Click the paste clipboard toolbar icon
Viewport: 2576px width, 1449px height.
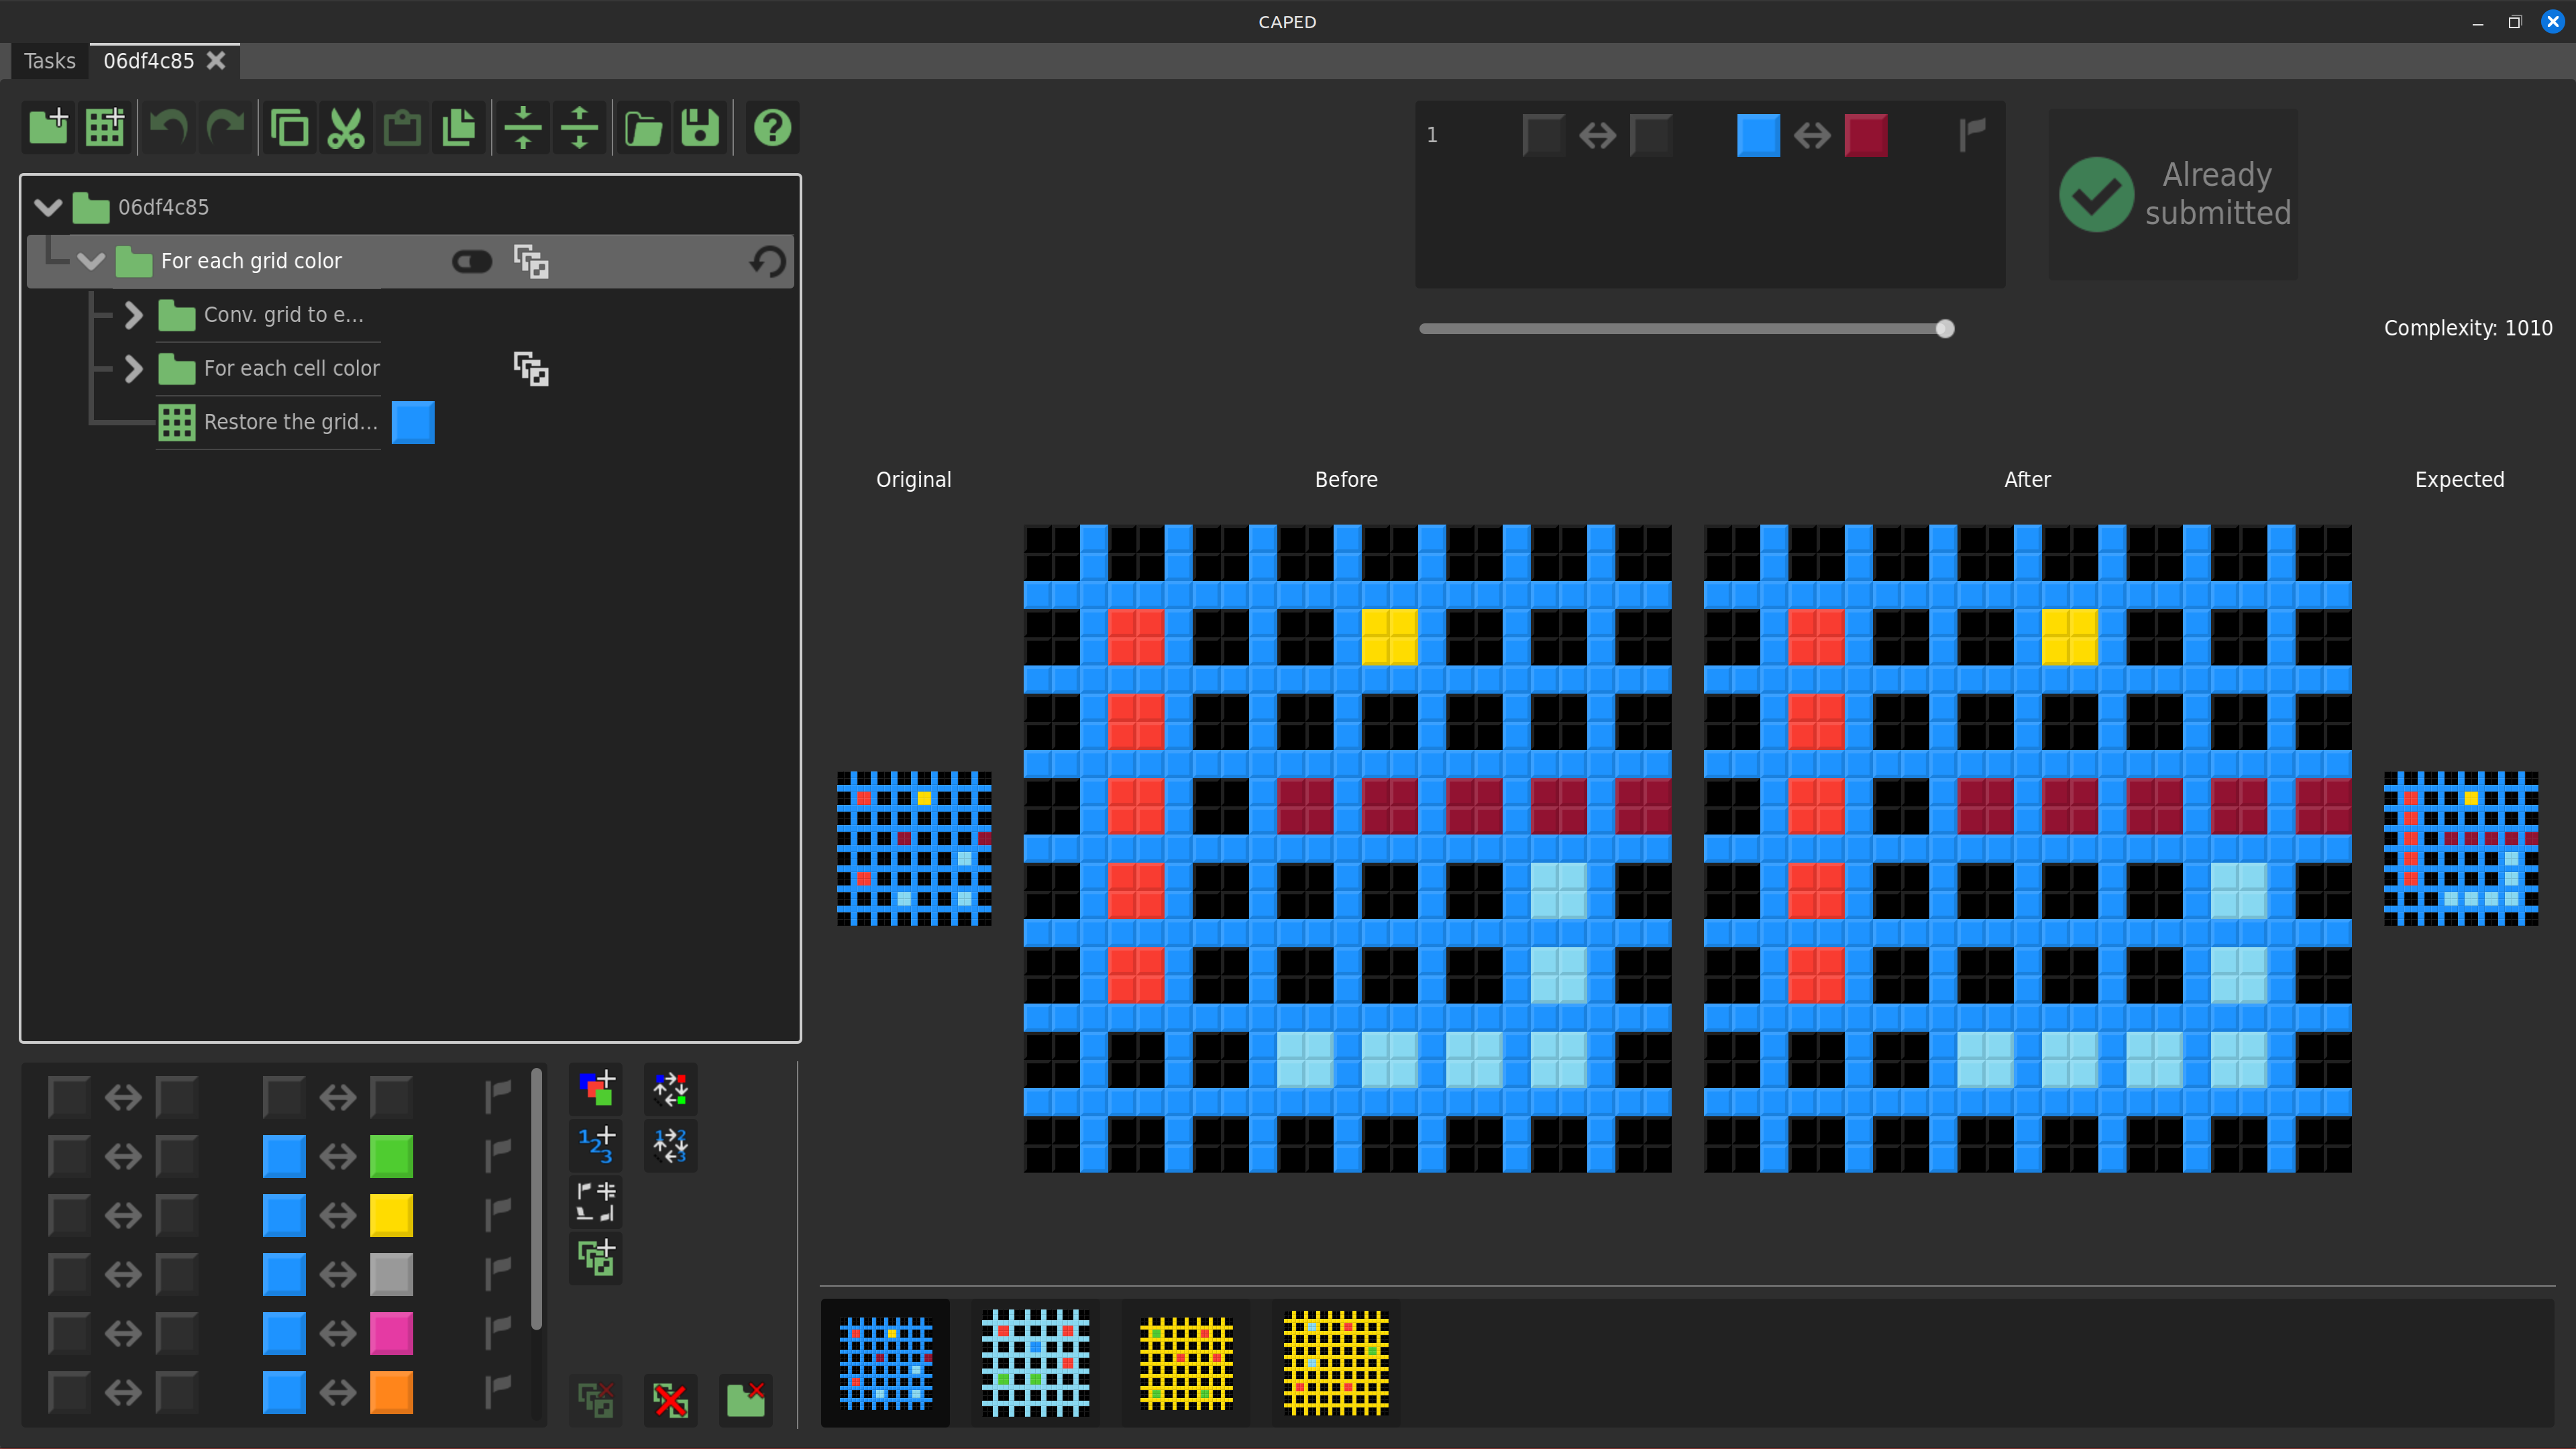point(402,128)
